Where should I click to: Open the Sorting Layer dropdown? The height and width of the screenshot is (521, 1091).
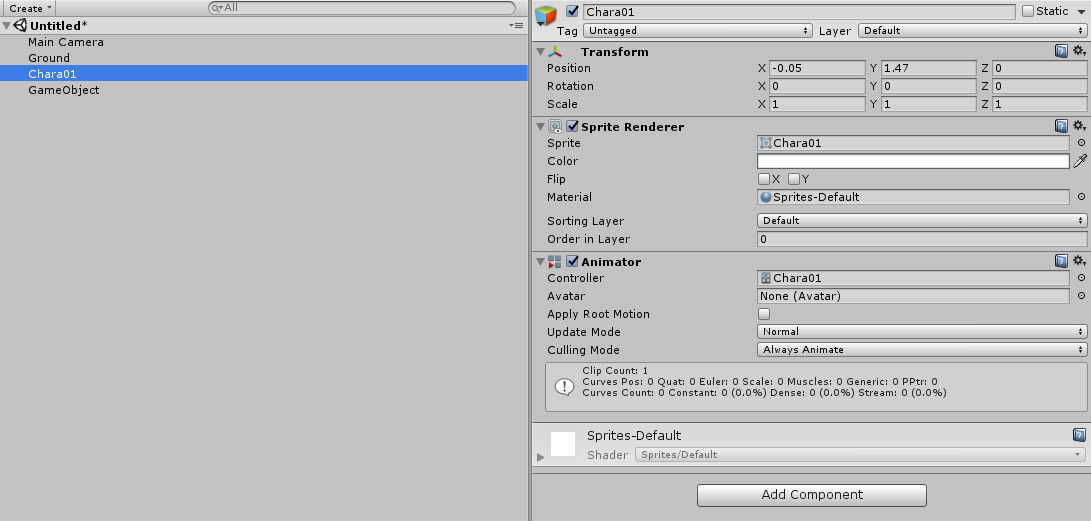921,221
